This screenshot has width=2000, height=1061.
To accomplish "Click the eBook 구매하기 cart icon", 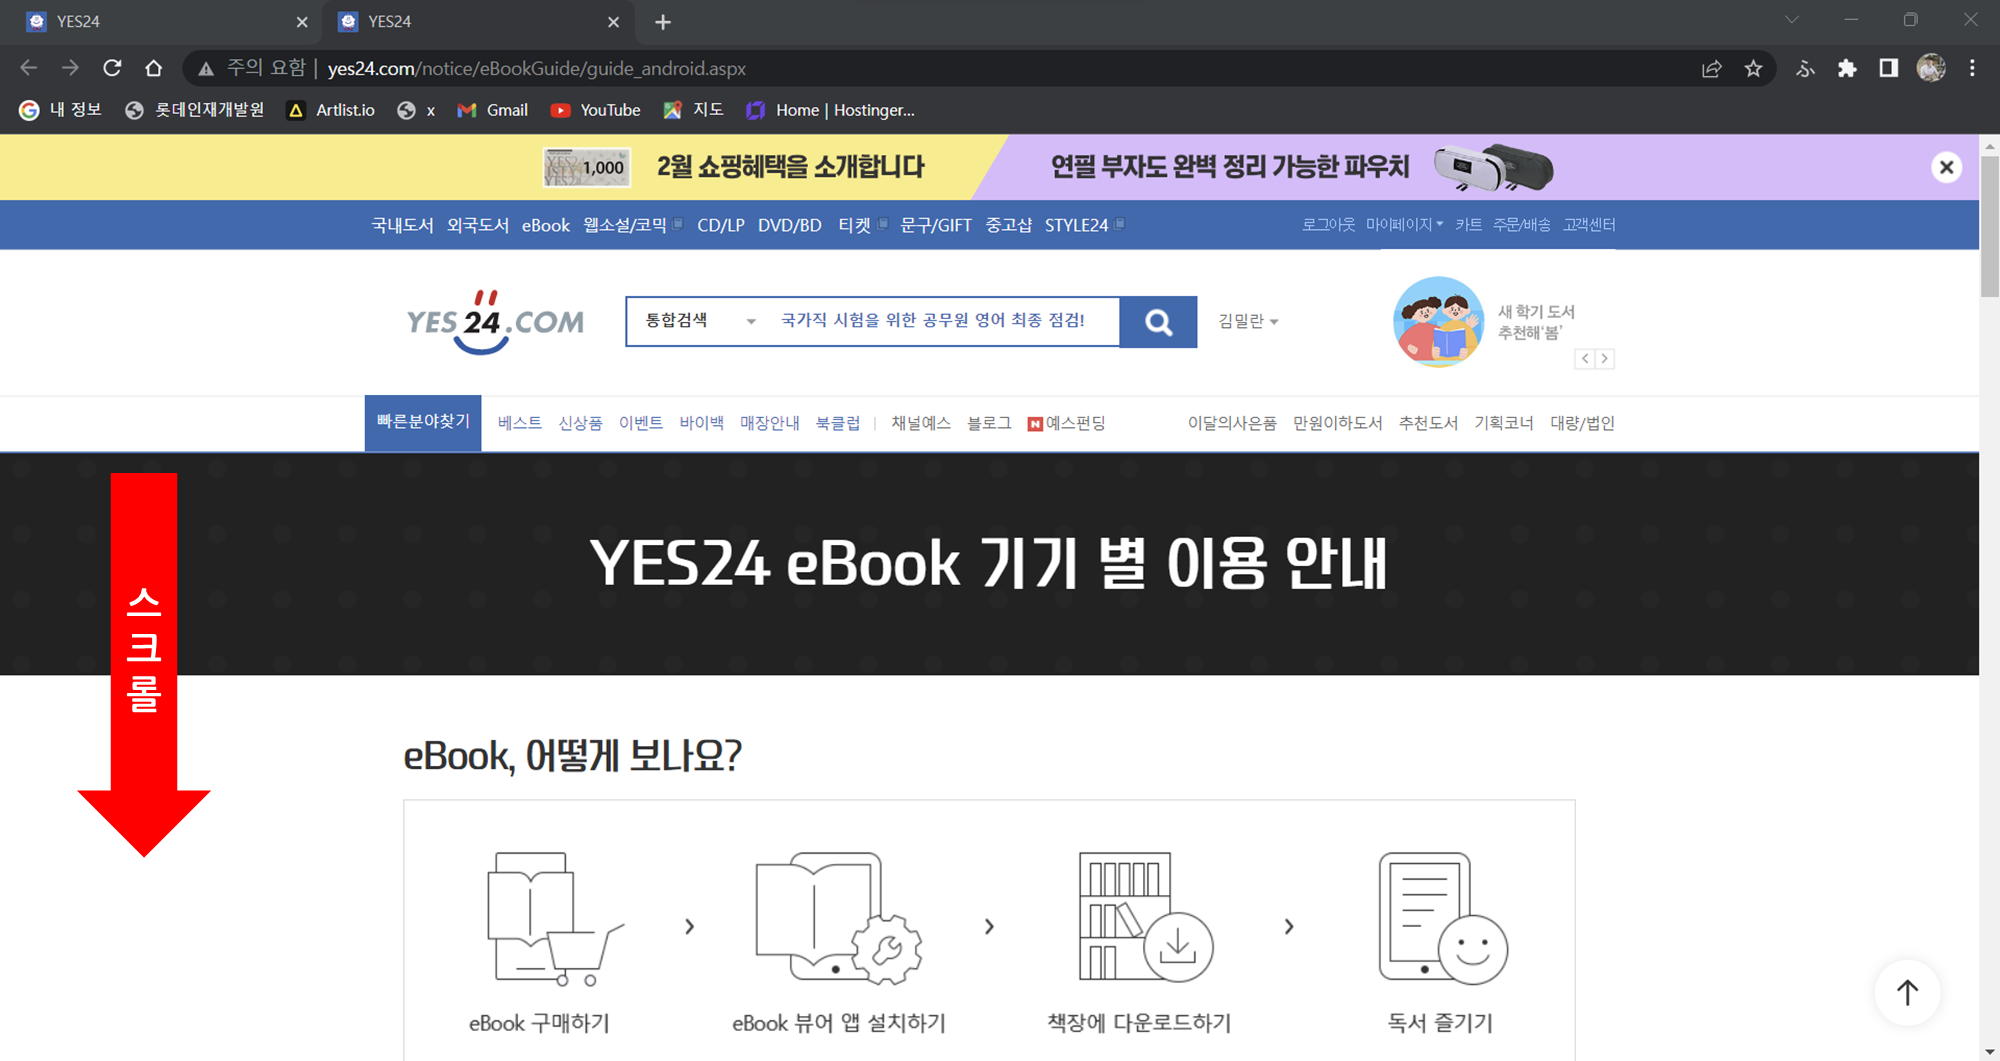I will coord(554,919).
